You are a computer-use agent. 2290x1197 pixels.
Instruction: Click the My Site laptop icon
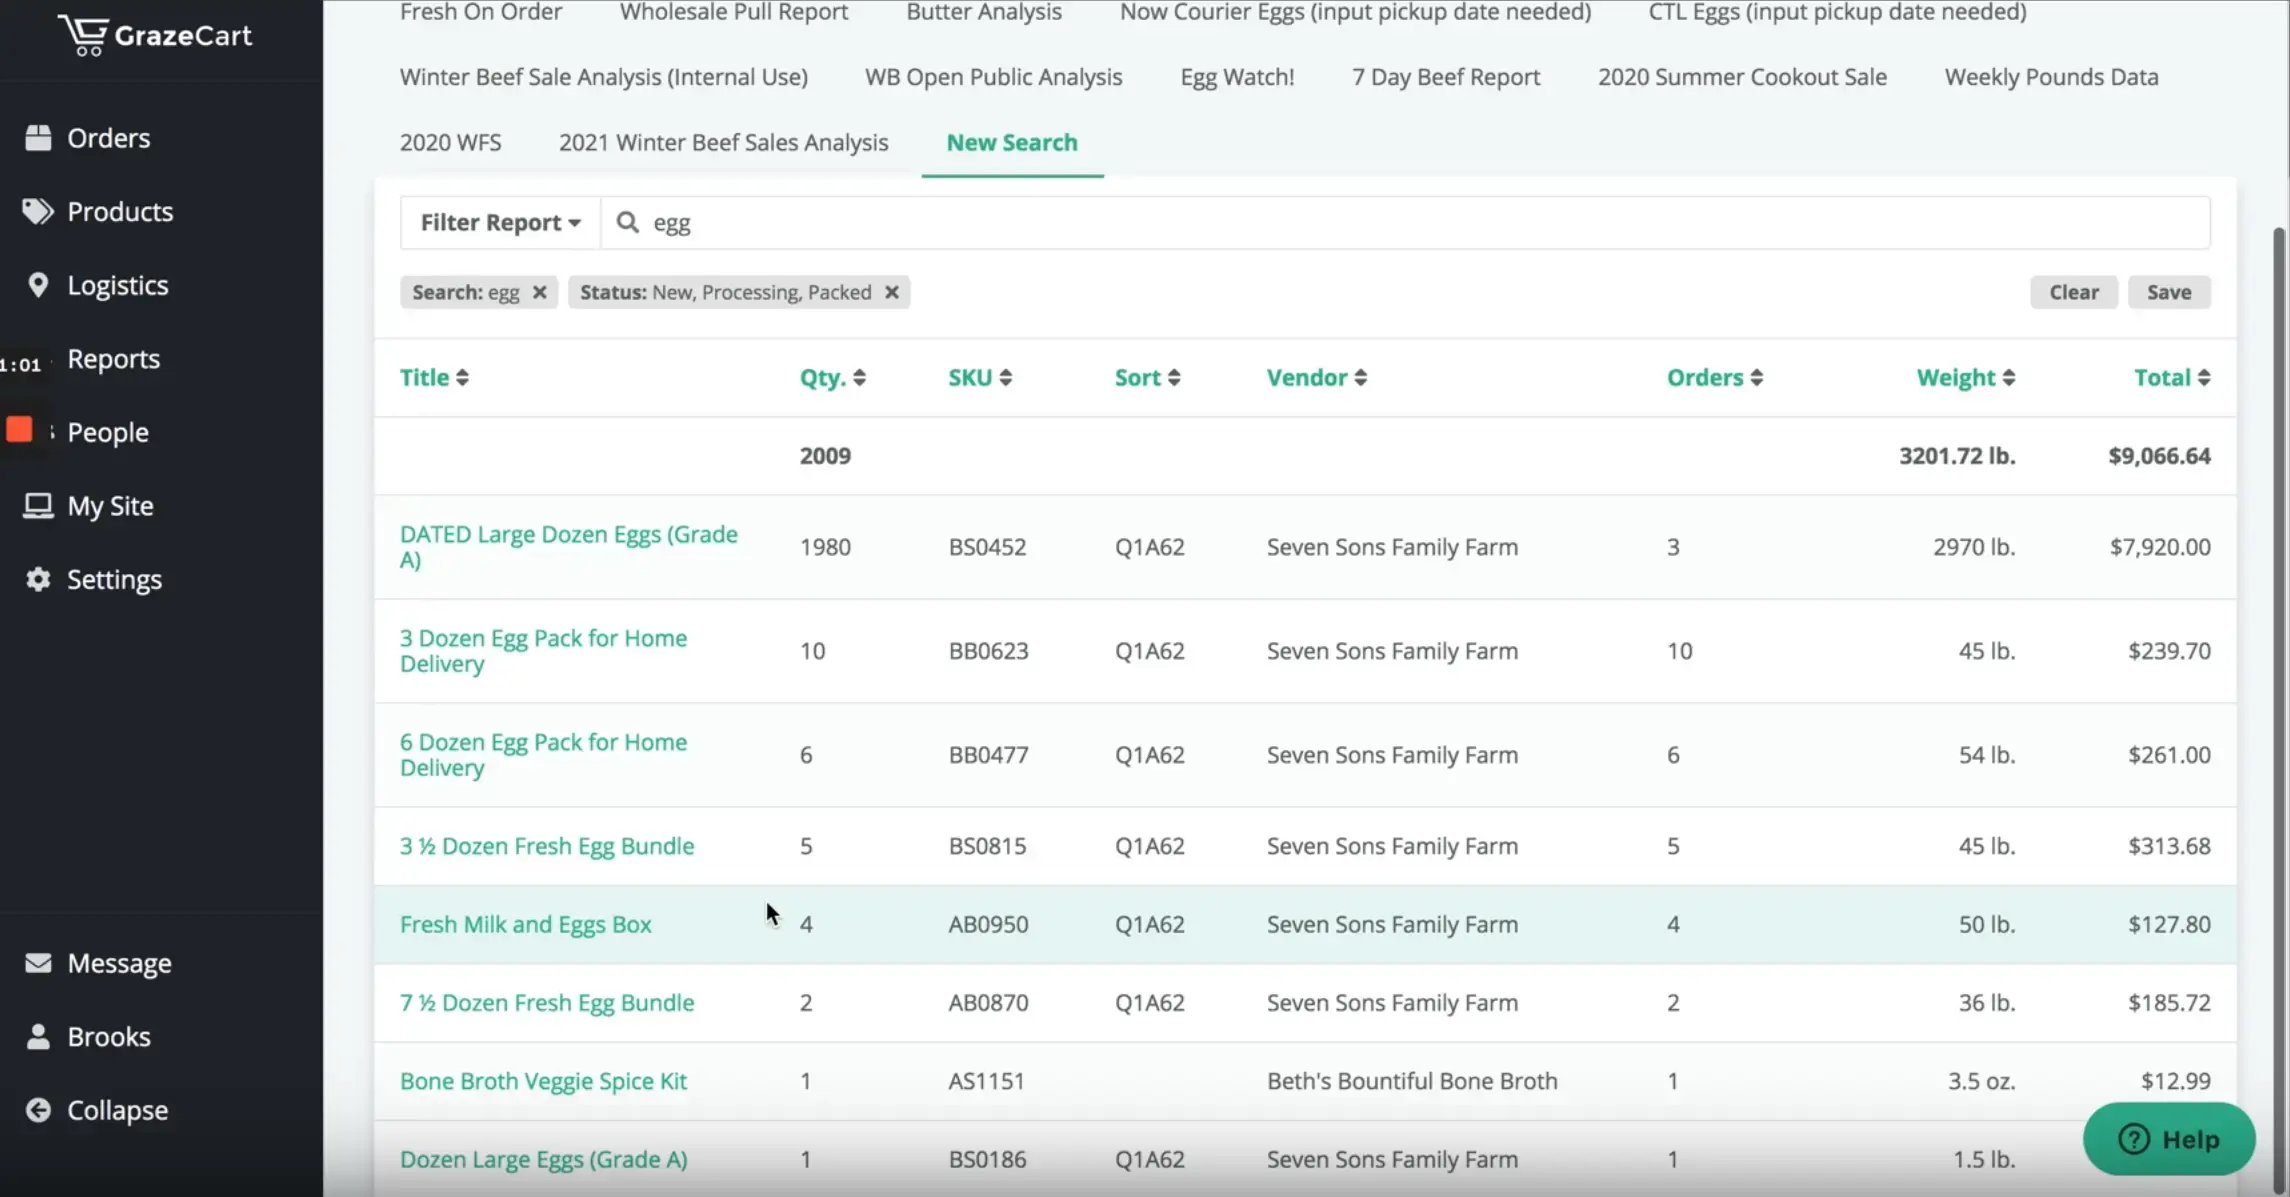38,505
